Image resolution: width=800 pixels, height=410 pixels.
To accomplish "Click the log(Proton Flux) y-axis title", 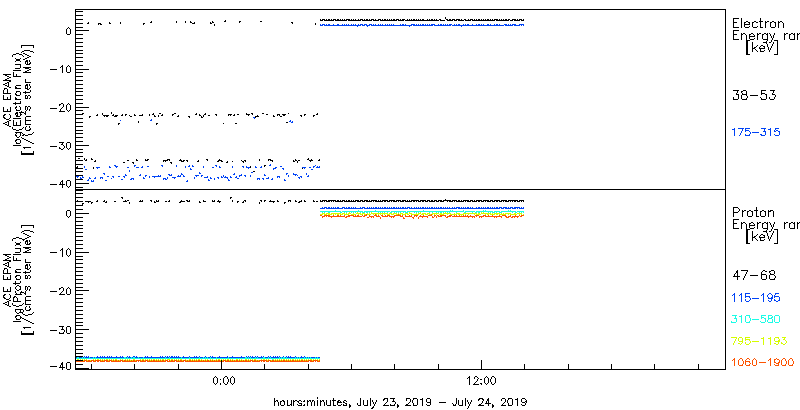I will click(20, 278).
